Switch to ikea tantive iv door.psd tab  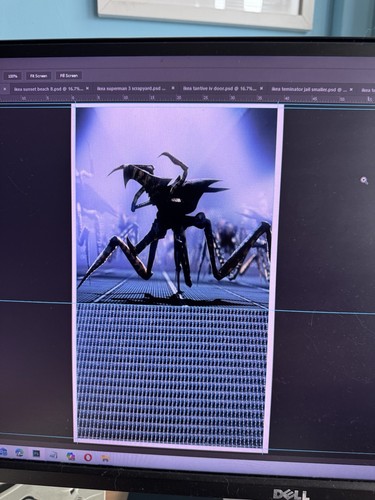coord(219,89)
